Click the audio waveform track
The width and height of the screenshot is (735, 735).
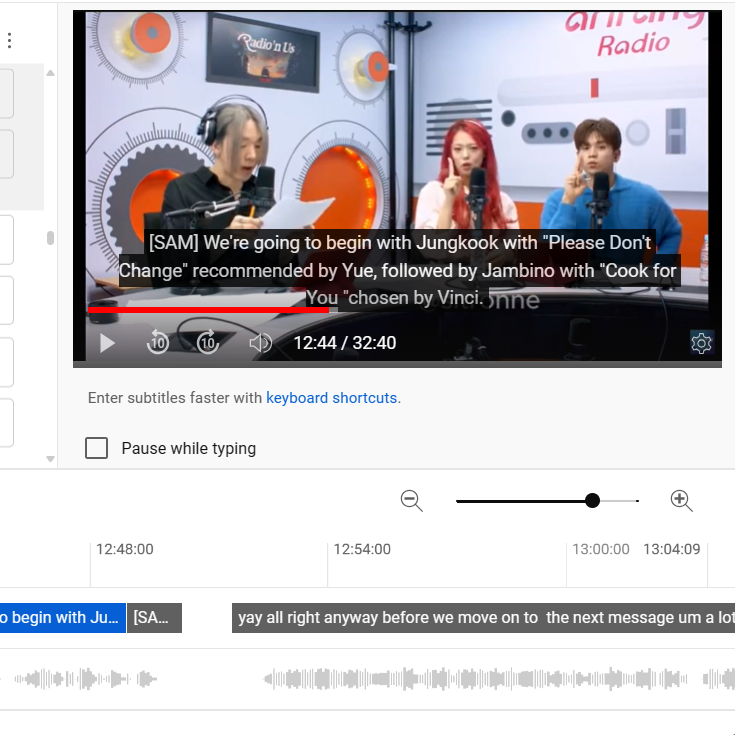[368, 679]
